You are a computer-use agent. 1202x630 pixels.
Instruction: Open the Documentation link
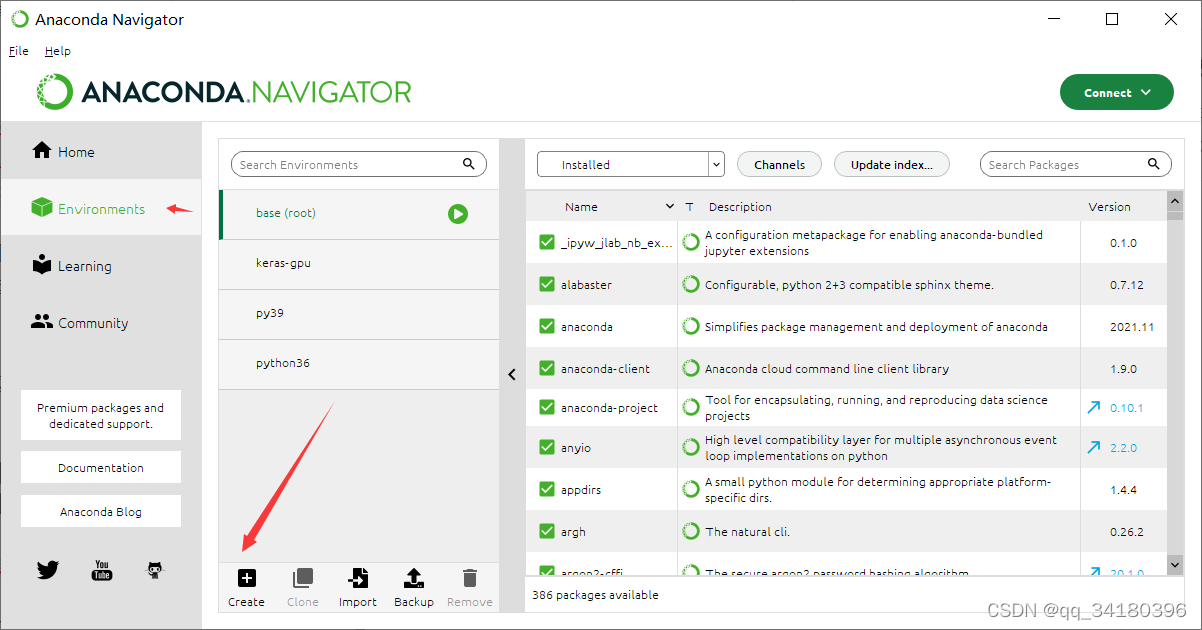[x=101, y=467]
